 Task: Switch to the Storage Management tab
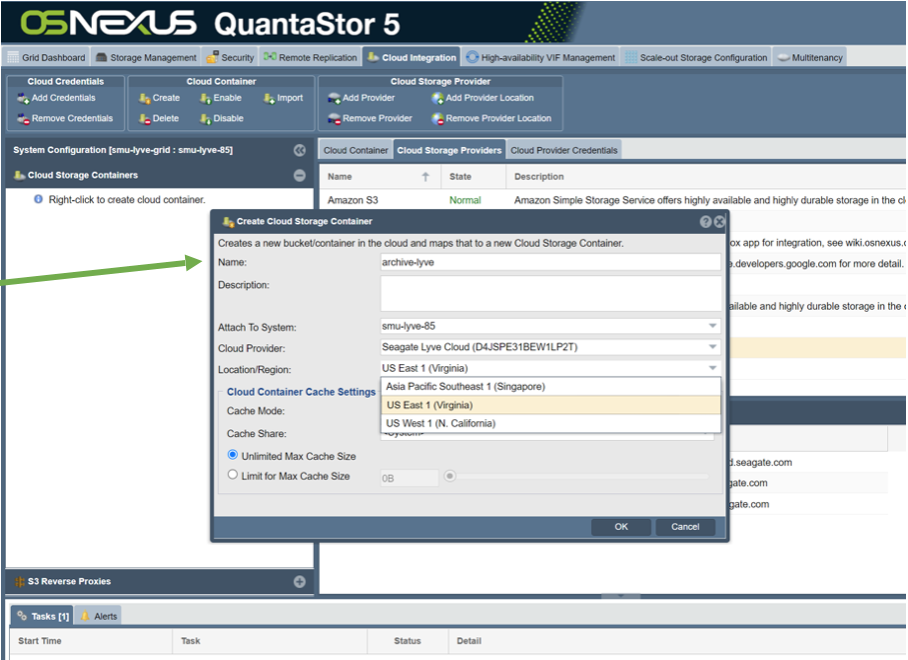(x=148, y=58)
